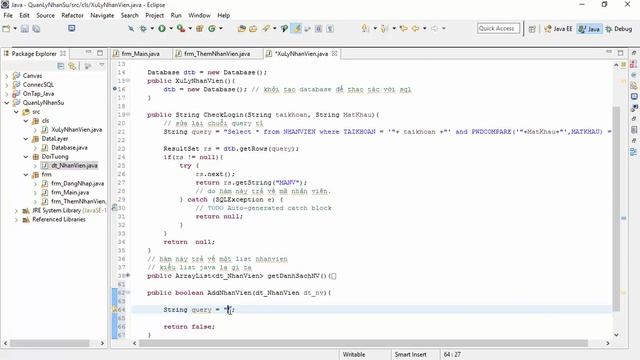Click the Run Last Tool red icon
640x360 pixels.
180,29
